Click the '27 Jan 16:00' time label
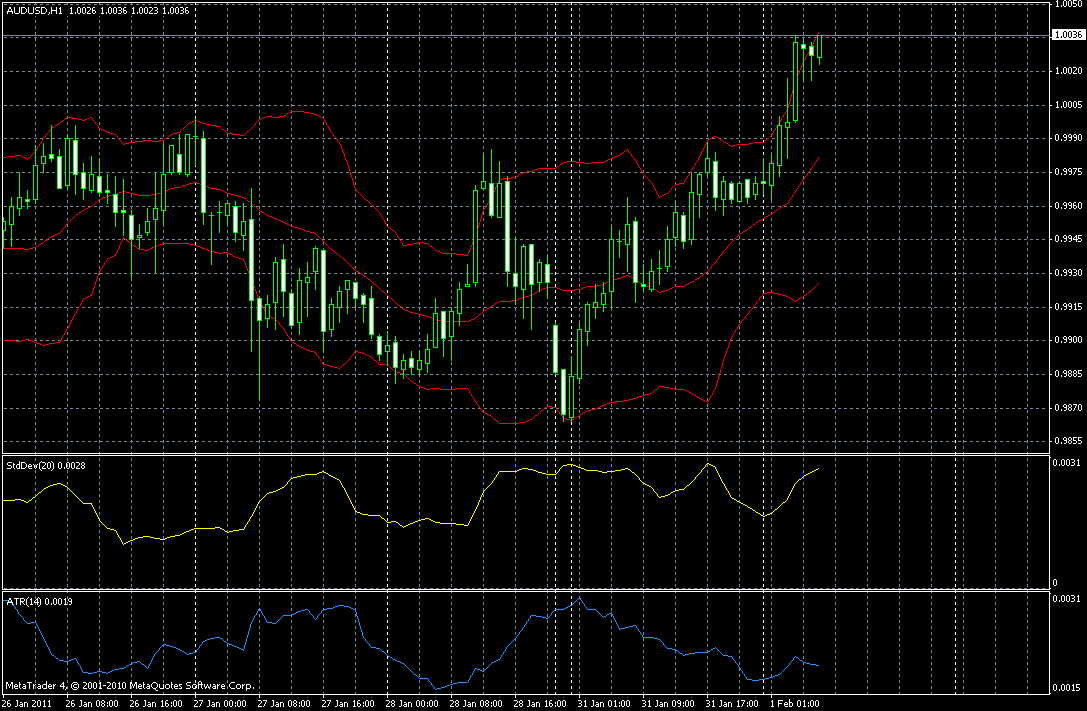 (x=348, y=704)
